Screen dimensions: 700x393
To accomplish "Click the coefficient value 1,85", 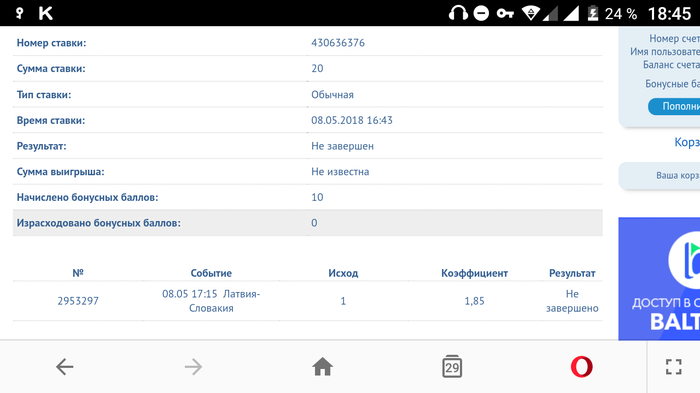I will pos(474,301).
